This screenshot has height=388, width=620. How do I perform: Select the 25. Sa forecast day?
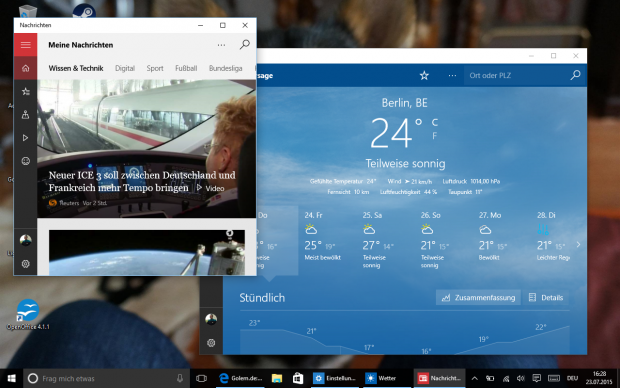[x=385, y=240]
